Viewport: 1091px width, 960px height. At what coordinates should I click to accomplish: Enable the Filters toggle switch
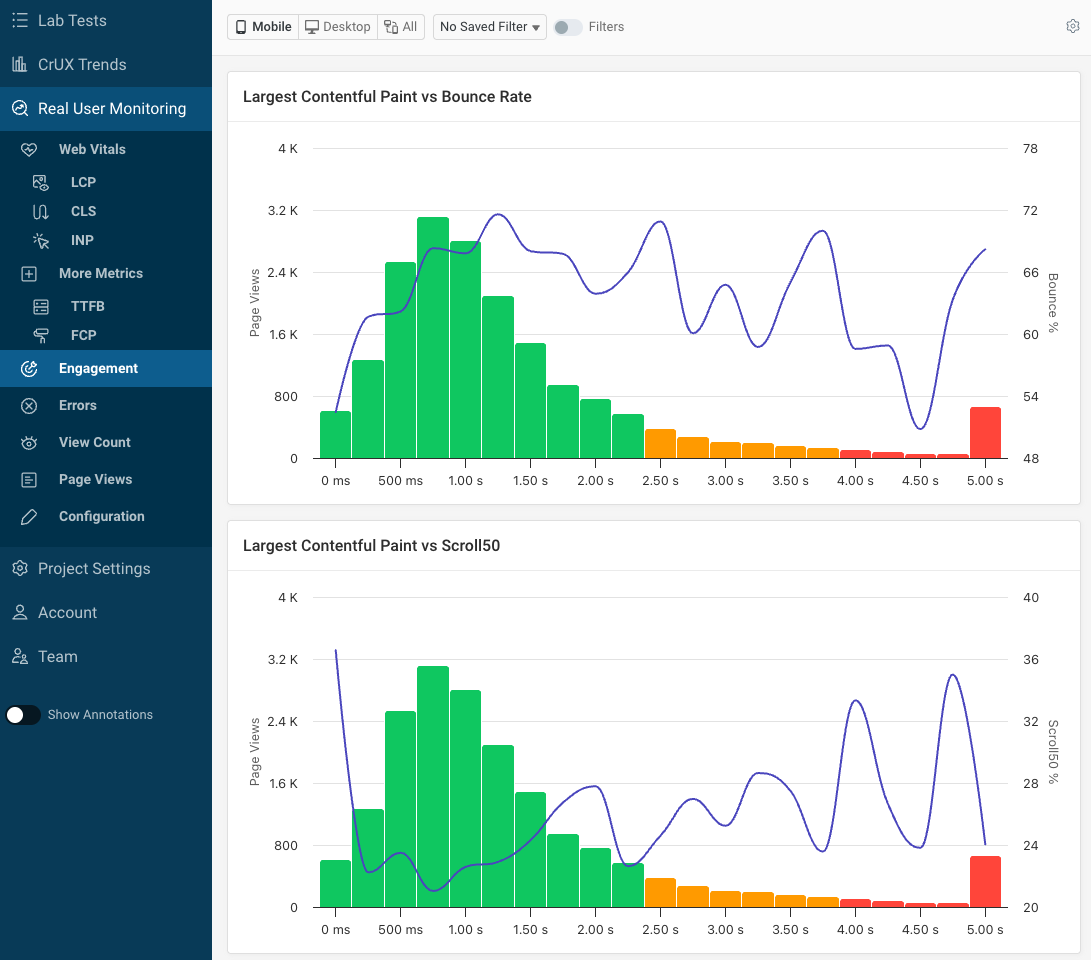[x=567, y=27]
